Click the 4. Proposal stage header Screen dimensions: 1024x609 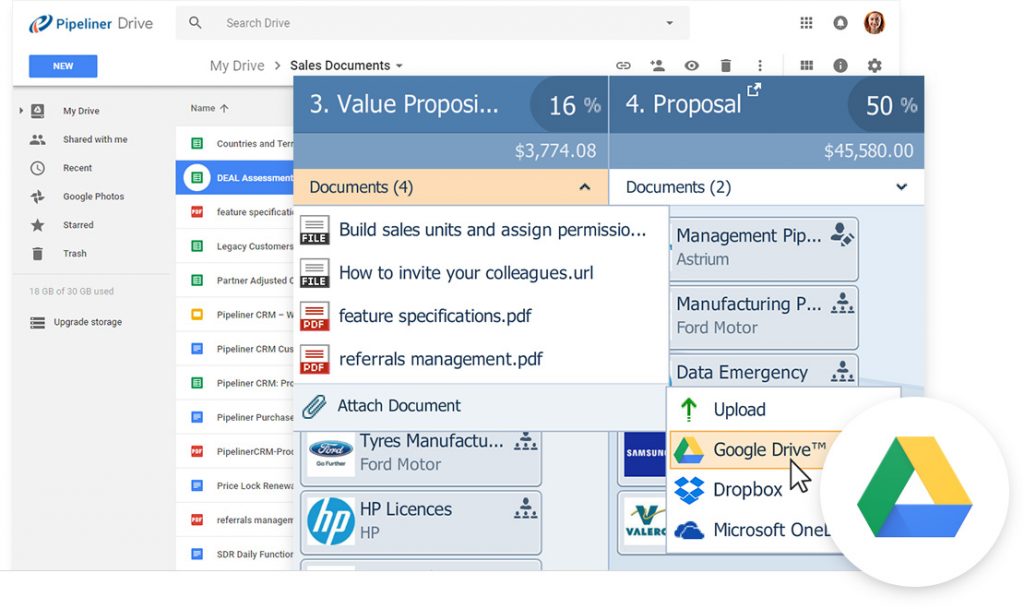coord(767,104)
